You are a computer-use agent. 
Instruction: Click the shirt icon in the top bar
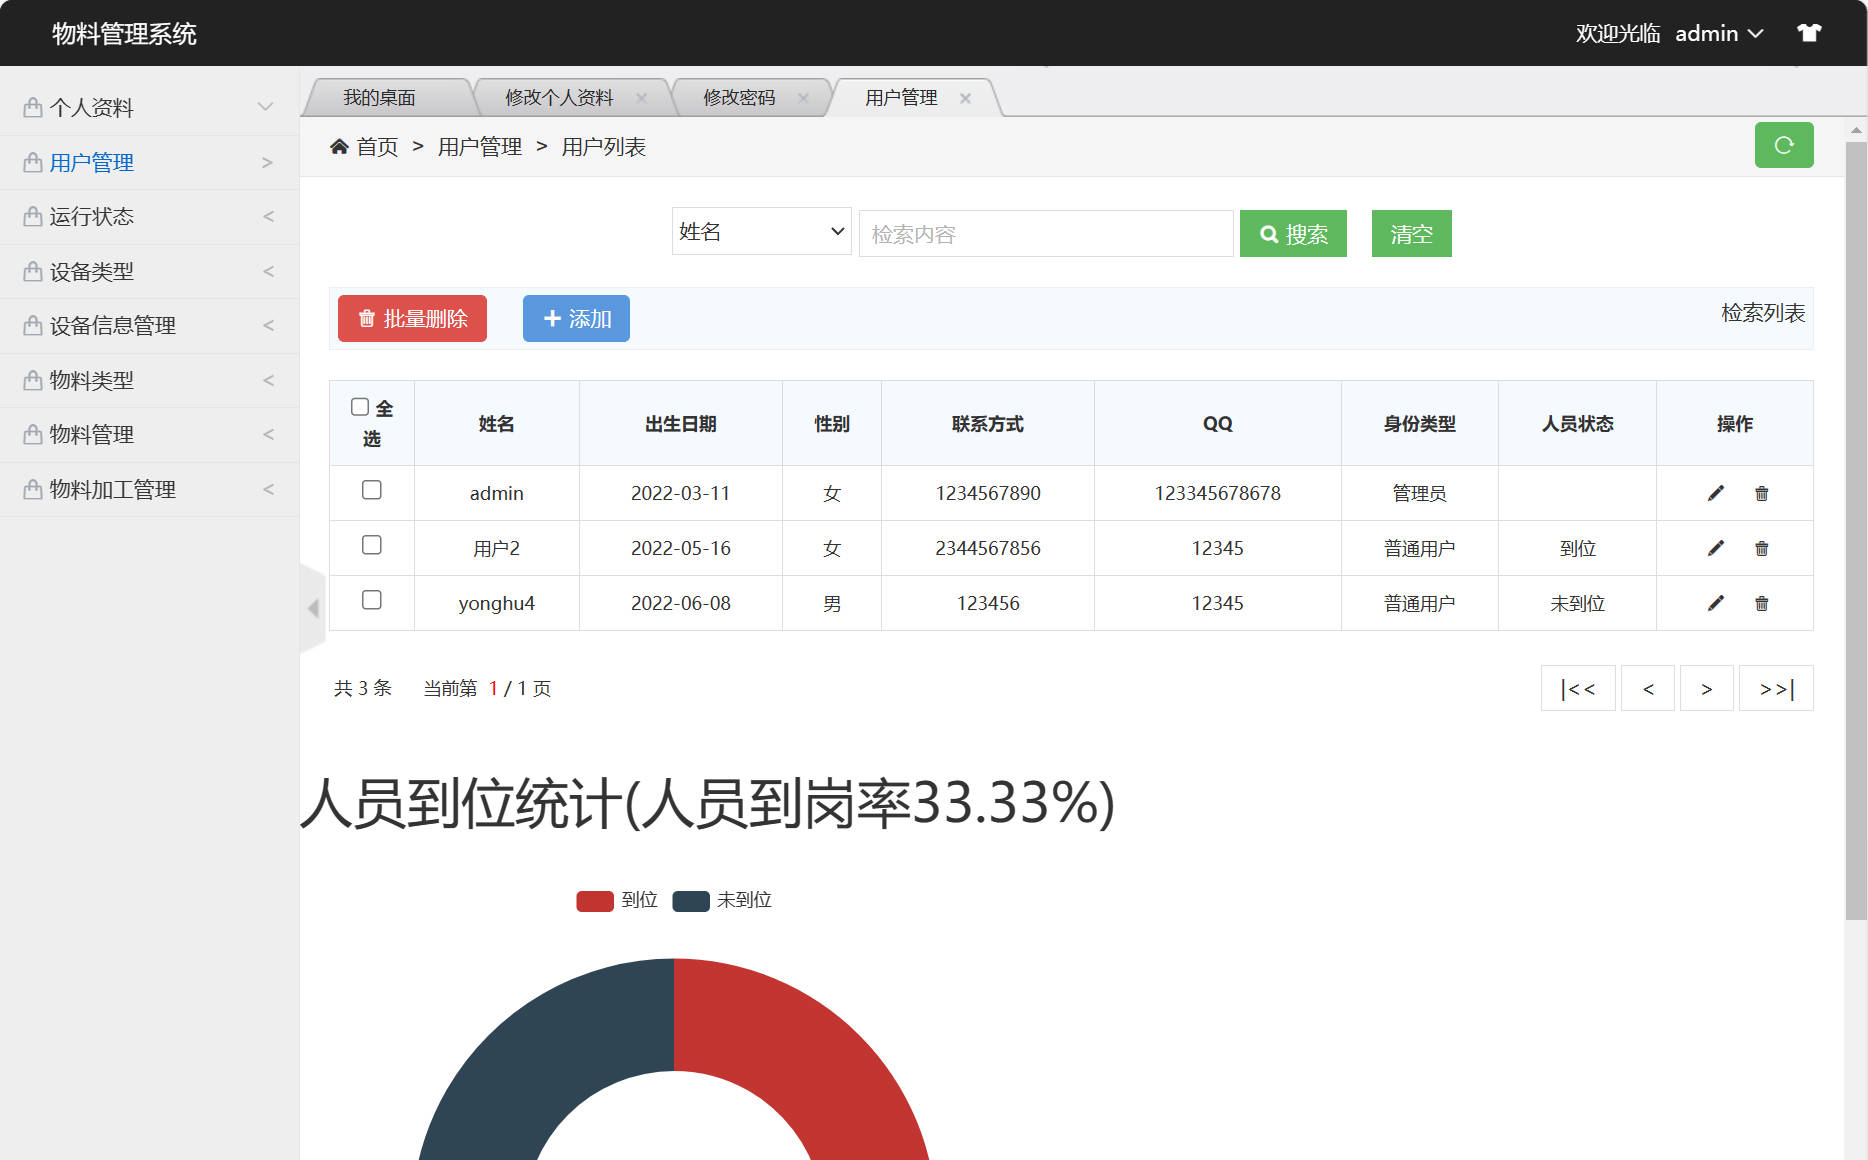[x=1809, y=32]
